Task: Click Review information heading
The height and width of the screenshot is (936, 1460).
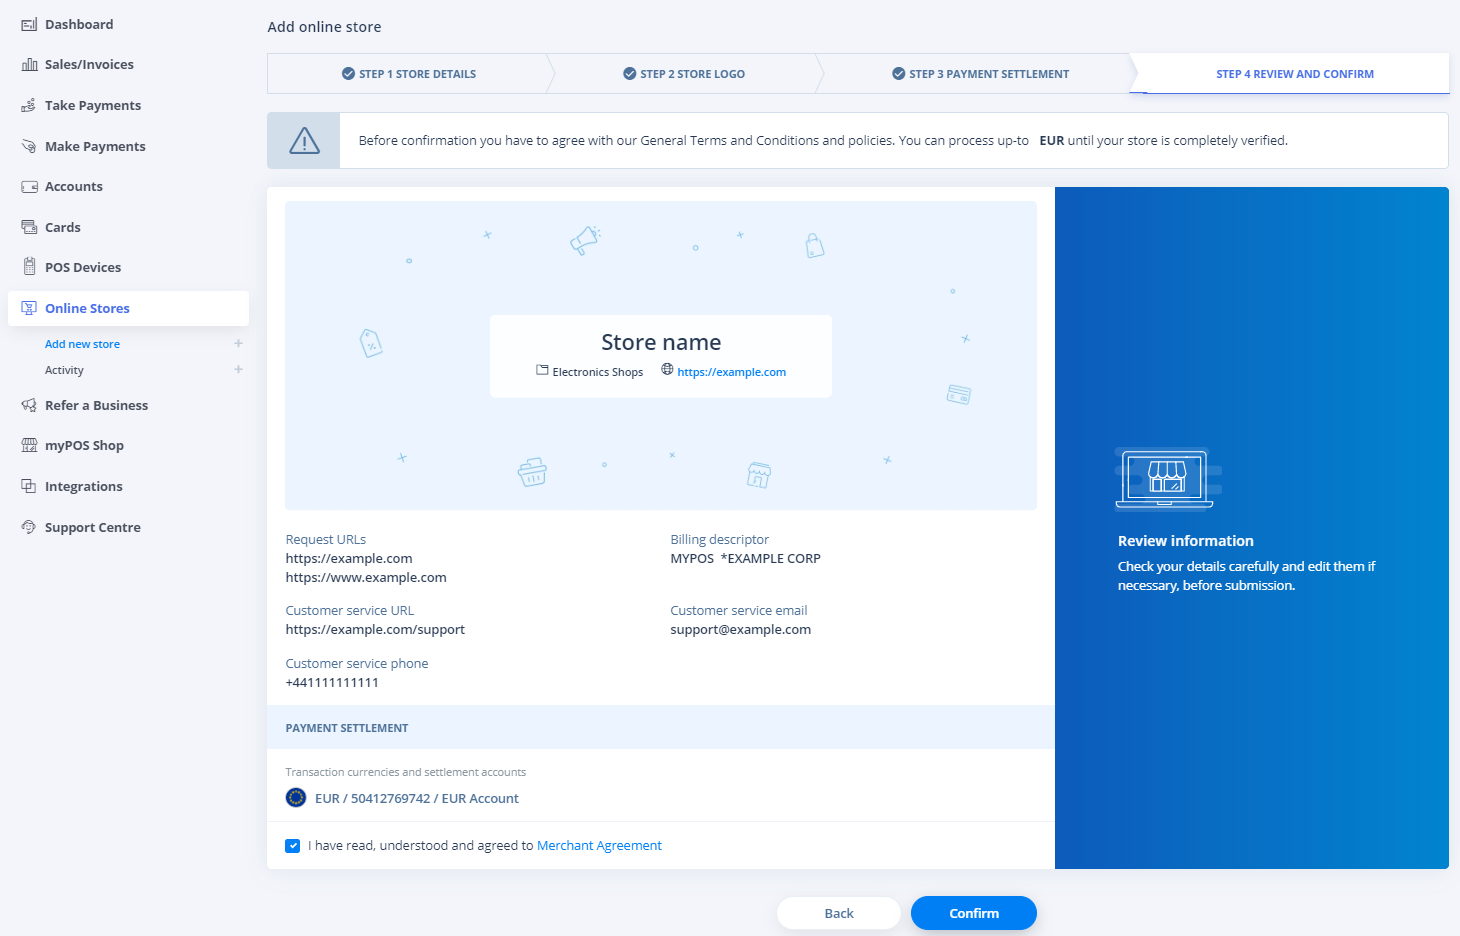Action: 1185,541
